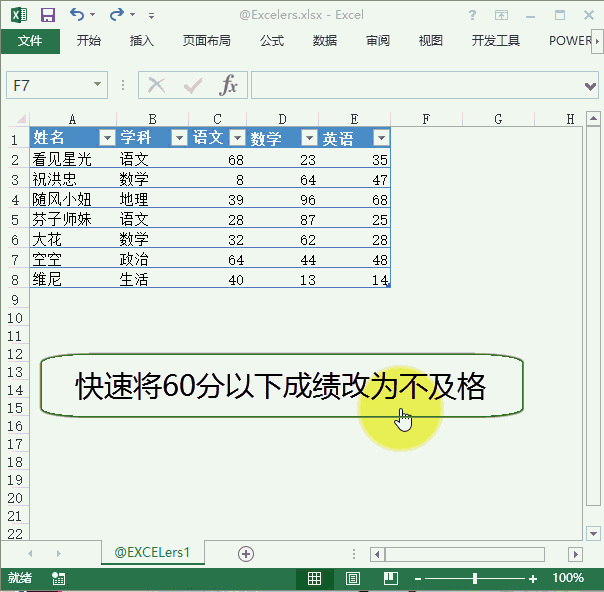Image resolution: width=604 pixels, height=592 pixels.
Task: Add a new sheet with plus icon
Action: [x=246, y=553]
